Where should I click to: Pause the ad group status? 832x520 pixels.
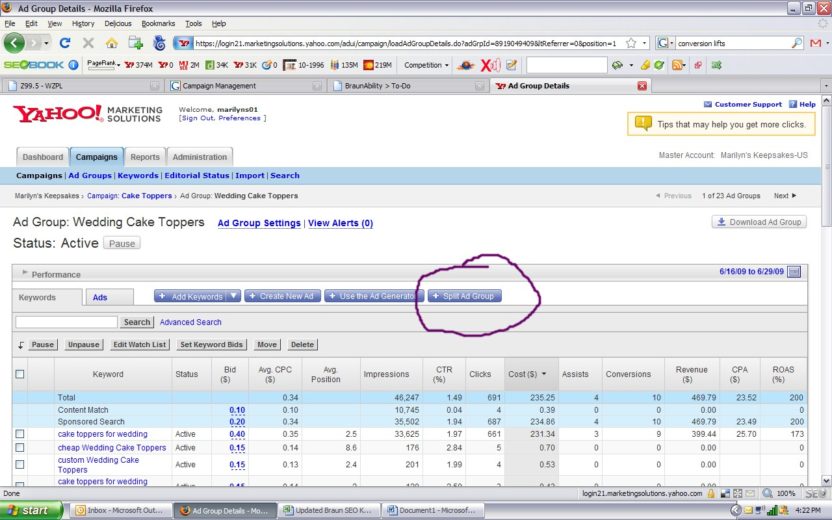122,244
